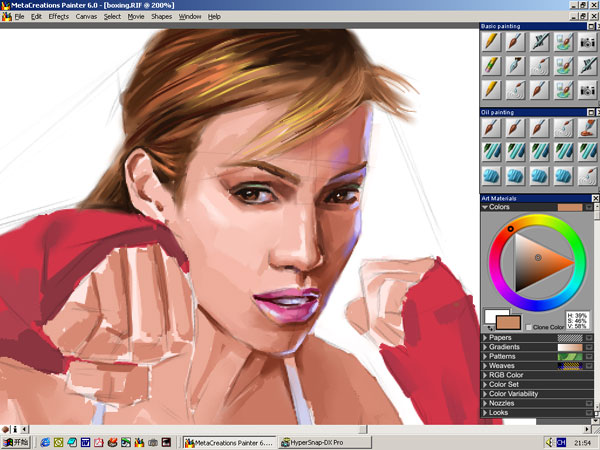Collapse the Colors section
Viewport: 600px width, 450px height.
[485, 207]
